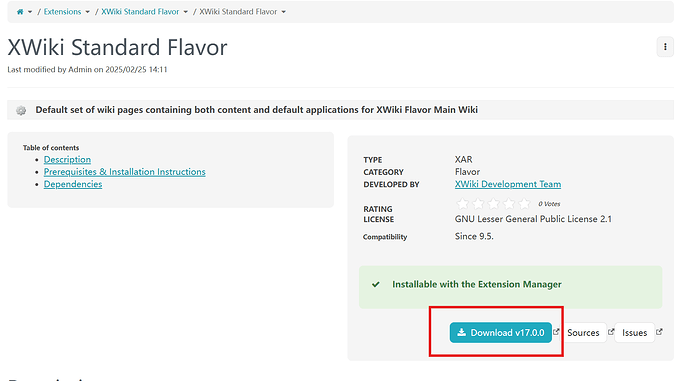Viewport: 690px width, 381px height.
Task: Expand the dropdown arrow next to home icon
Action: click(30, 12)
